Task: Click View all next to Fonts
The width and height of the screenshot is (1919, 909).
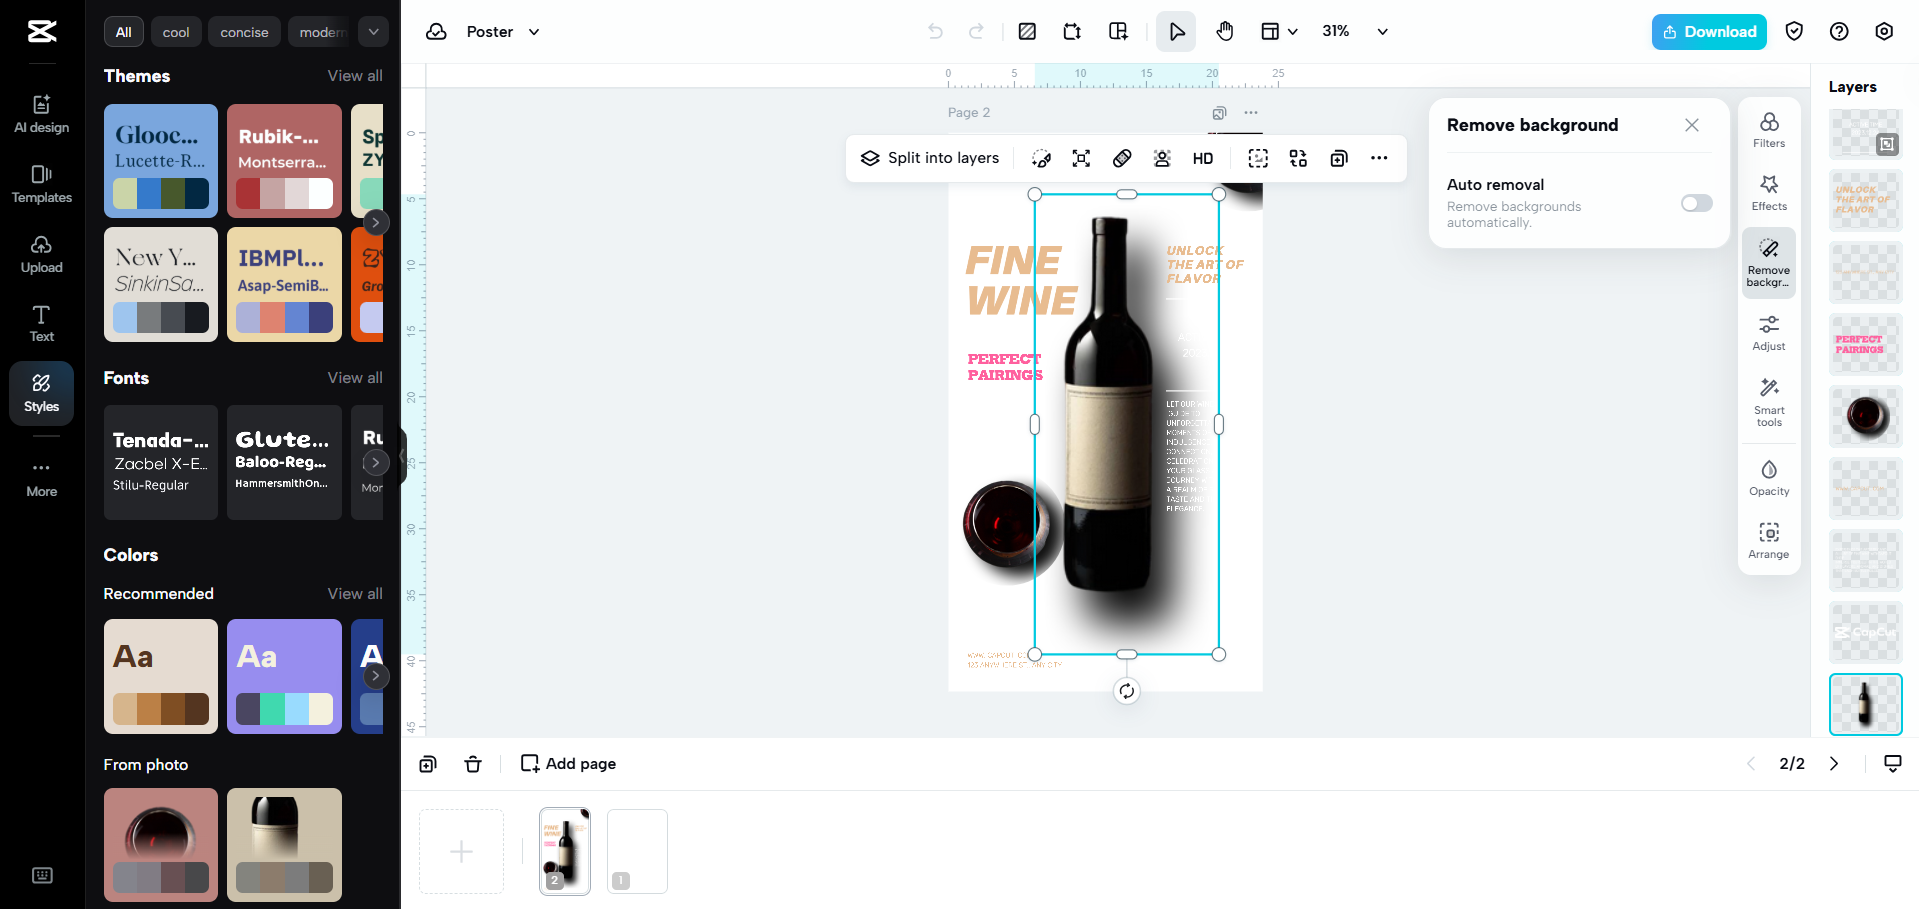Action: 355,377
